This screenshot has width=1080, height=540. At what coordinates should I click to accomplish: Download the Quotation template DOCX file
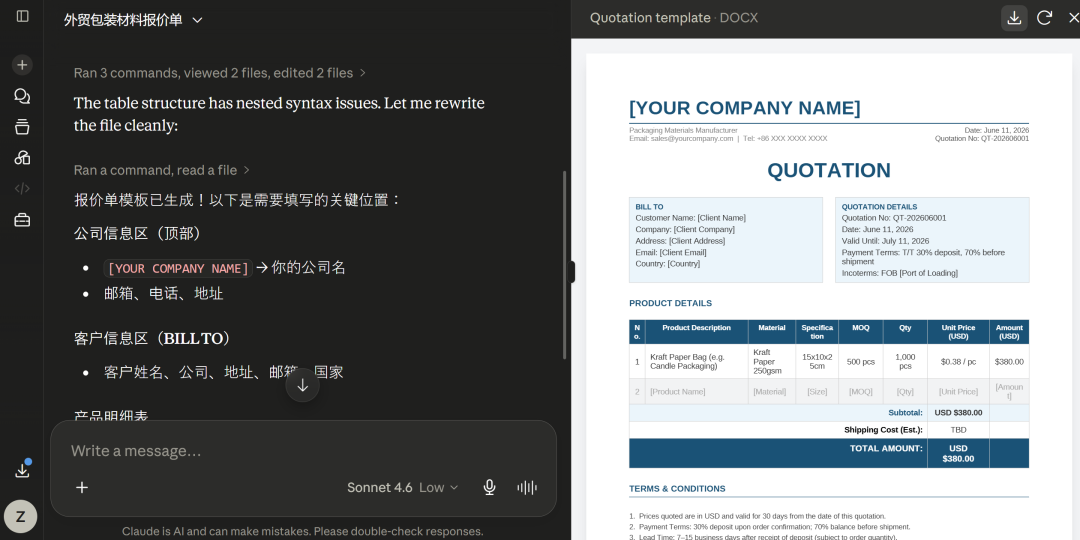(1014, 18)
